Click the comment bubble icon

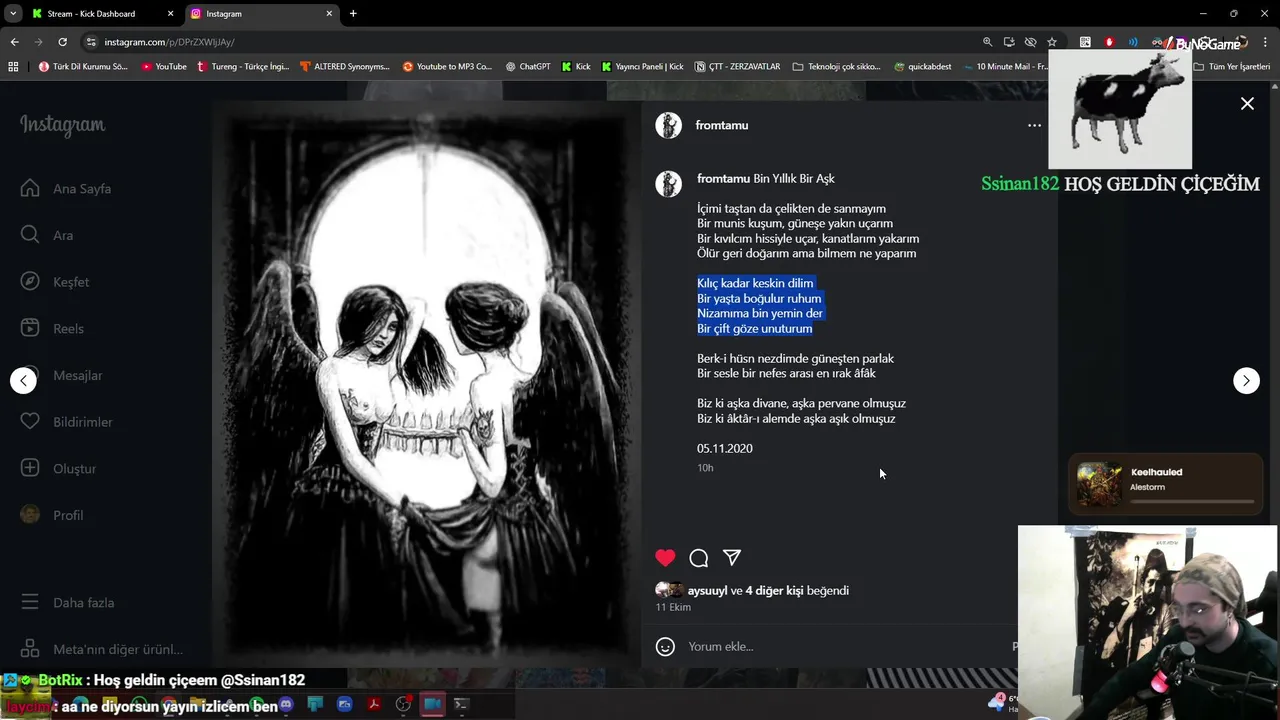pyautogui.click(x=699, y=558)
